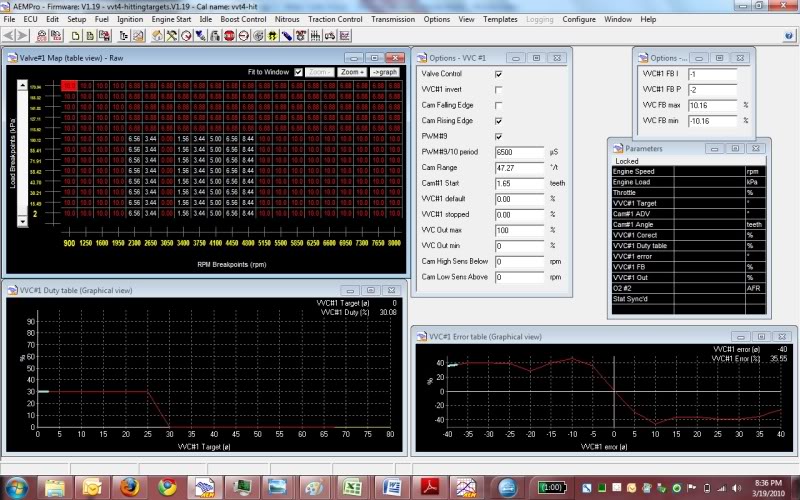The height and width of the screenshot is (500, 800).
Task: Click the gear shift pattern toolbar icon
Action: tap(315, 36)
